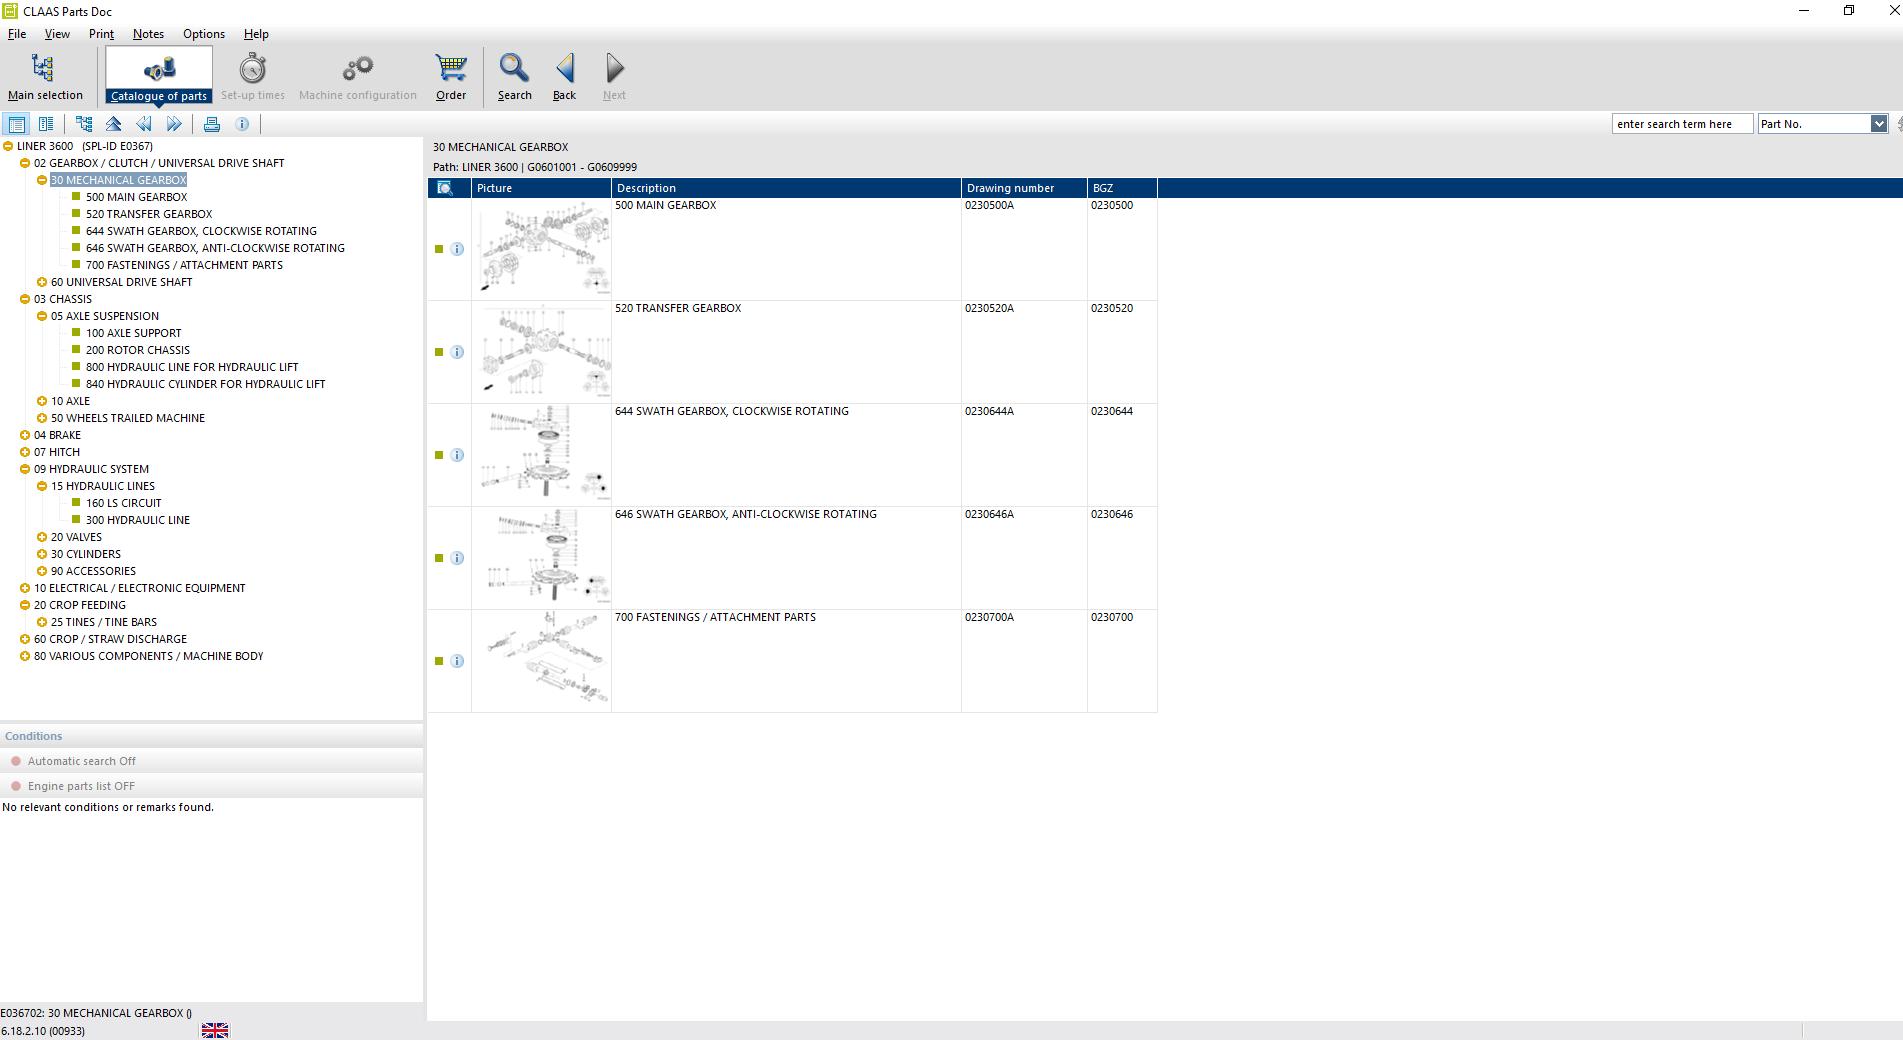
Task: Collapse the 09 HYDRAULIC SYSTEM node
Action: [x=25, y=469]
